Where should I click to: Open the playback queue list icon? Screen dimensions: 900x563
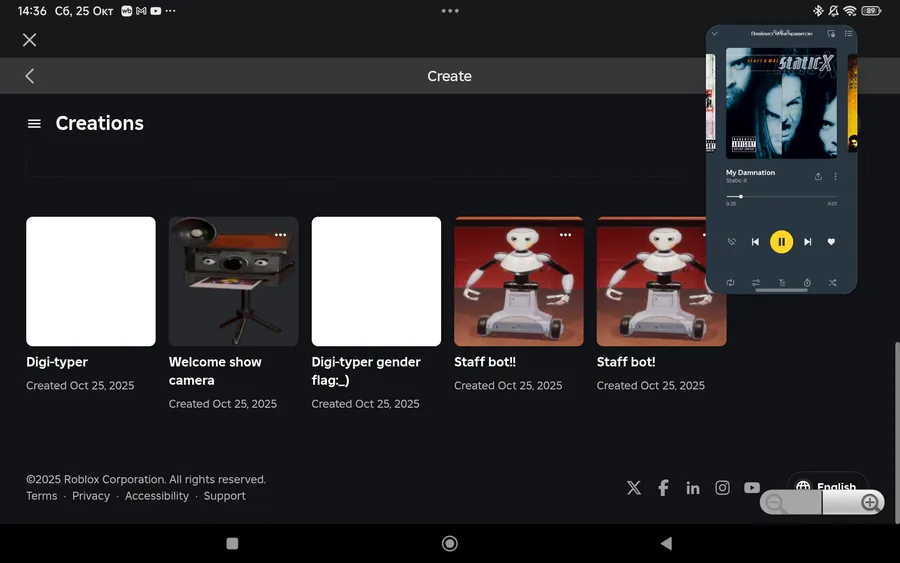(848, 33)
